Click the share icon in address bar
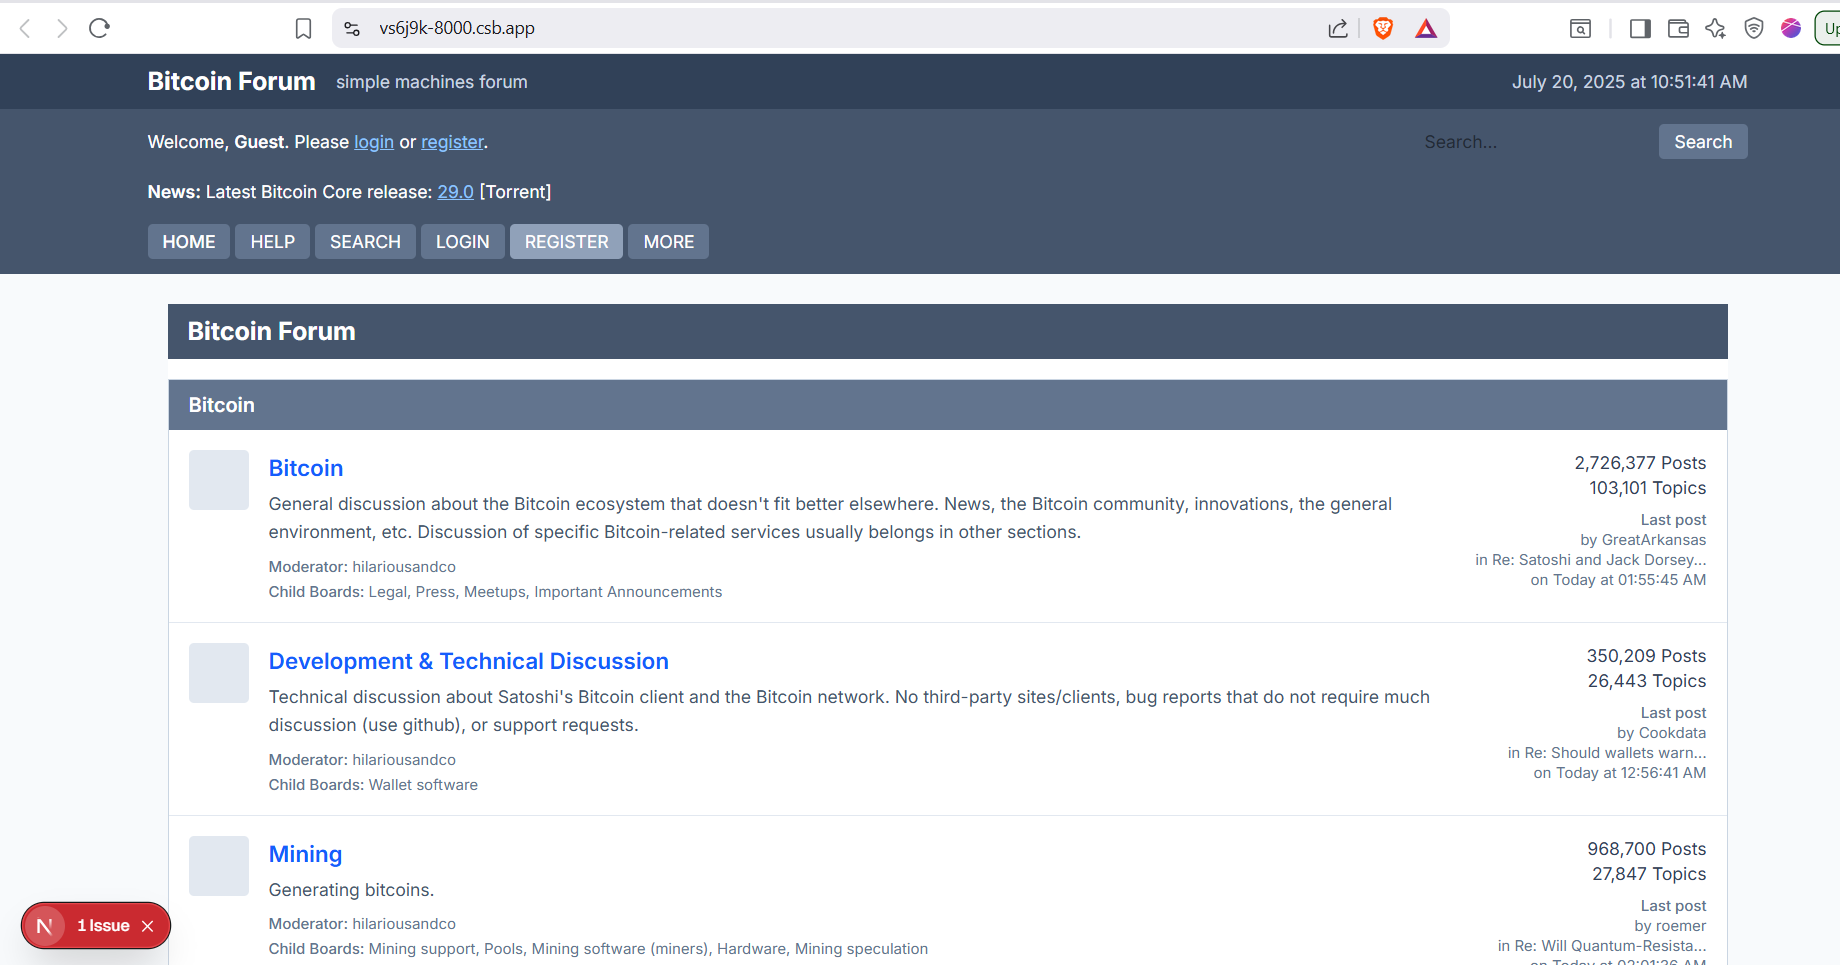This screenshot has width=1840, height=965. tap(1338, 28)
